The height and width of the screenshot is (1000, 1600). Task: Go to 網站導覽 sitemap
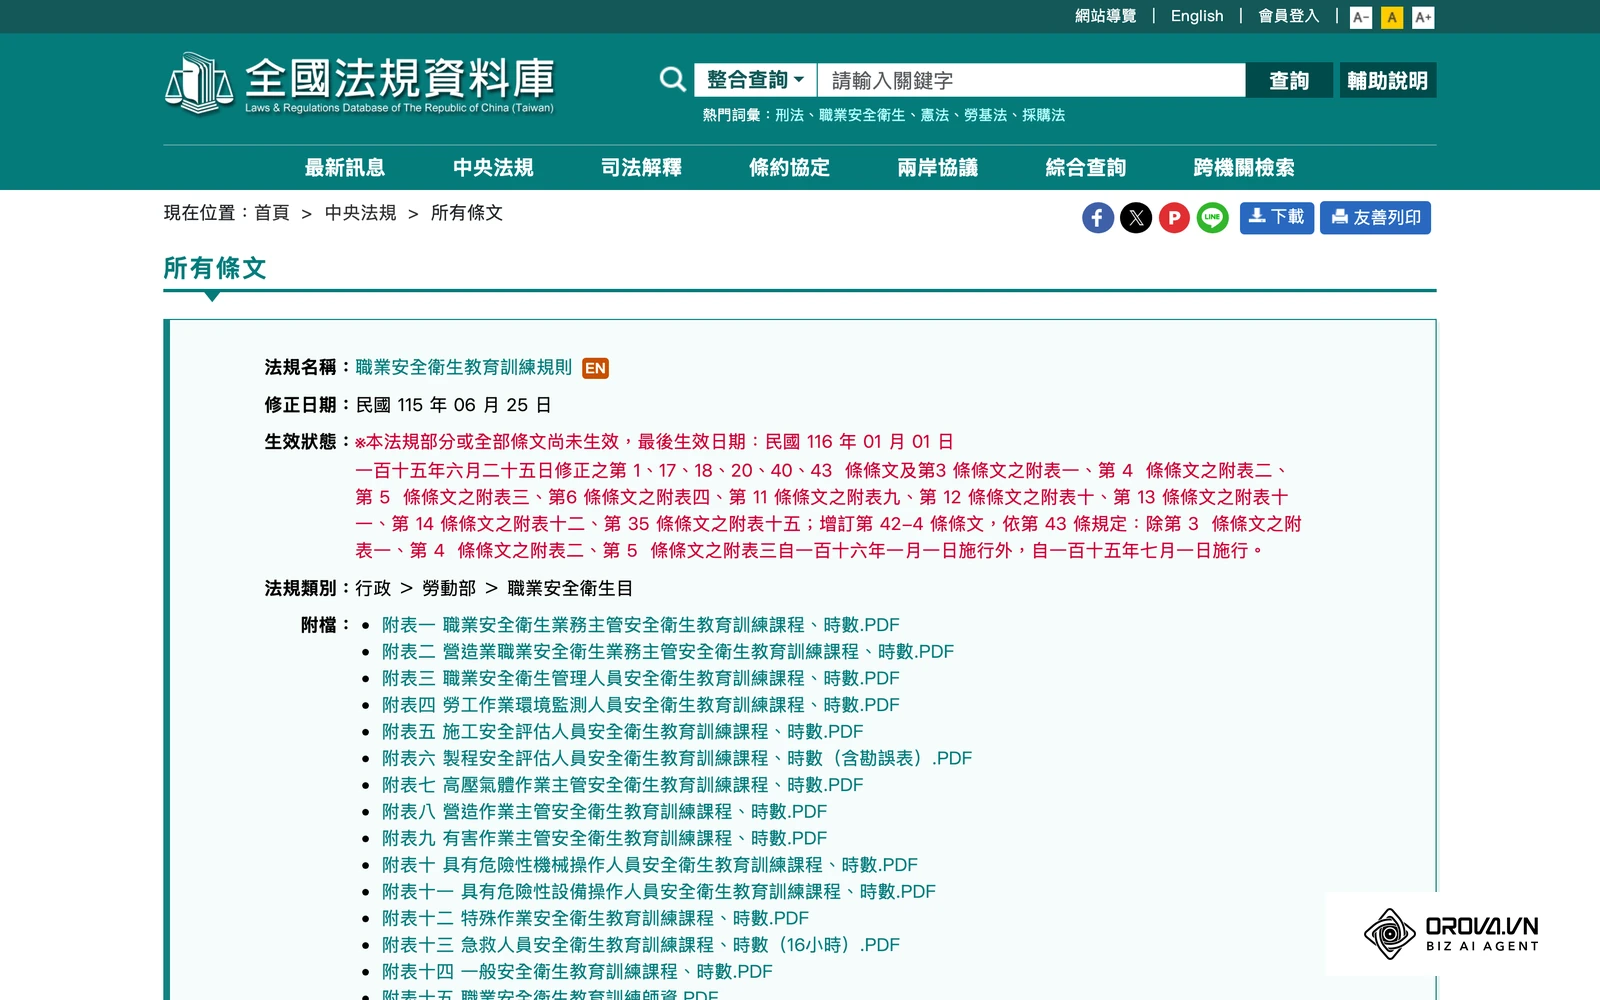[x=1105, y=16]
